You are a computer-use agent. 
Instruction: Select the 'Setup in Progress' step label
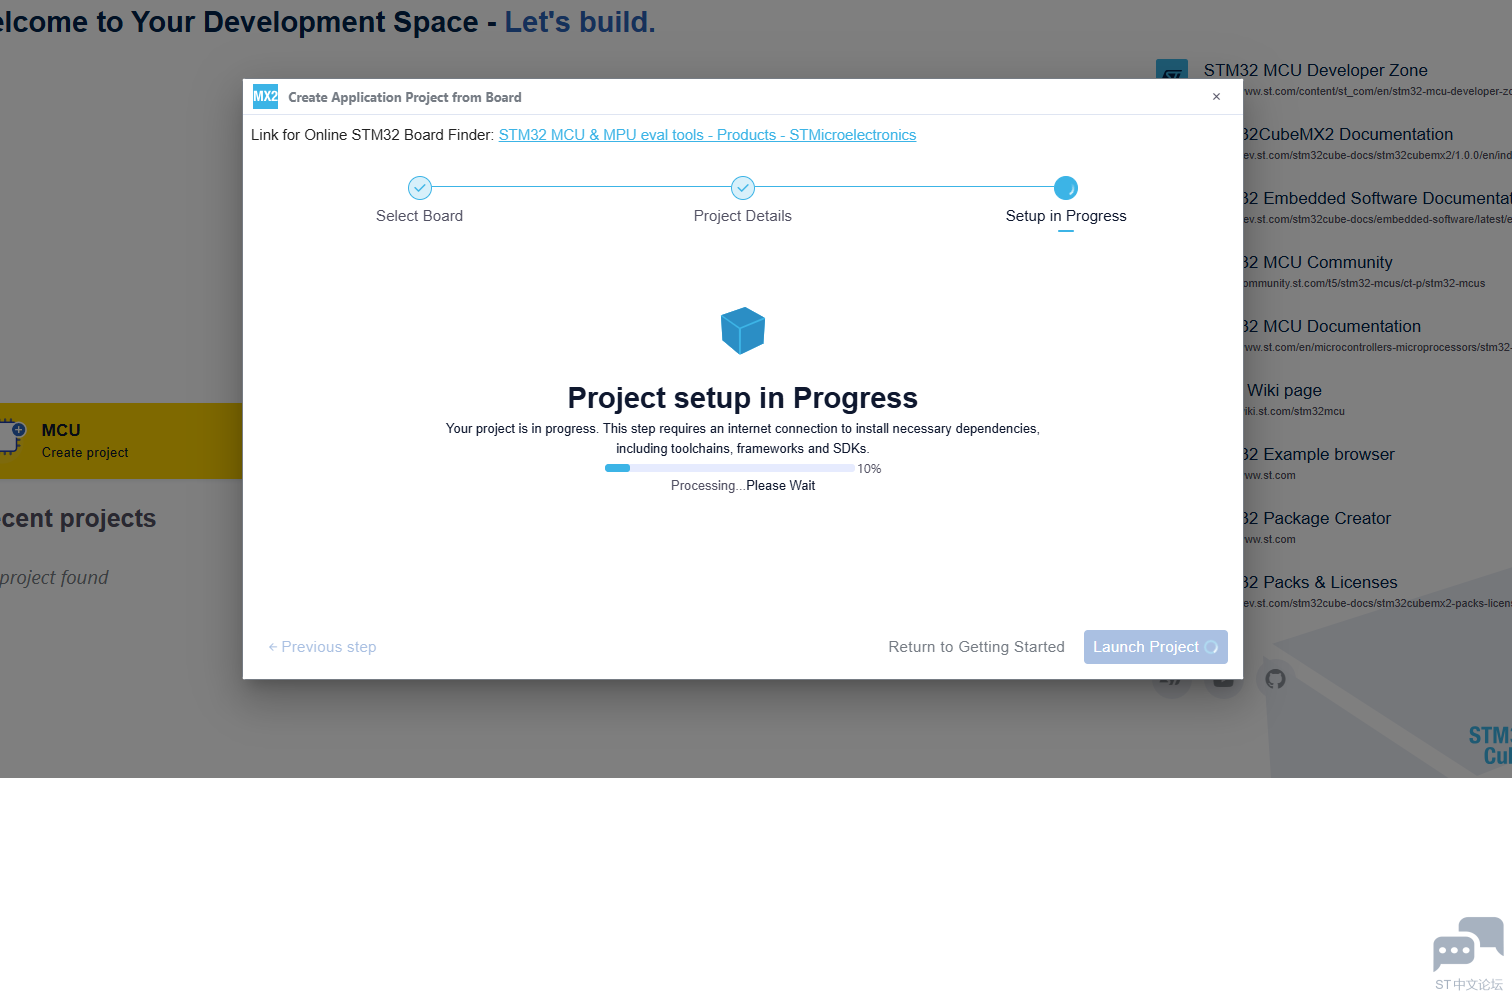pyautogui.click(x=1066, y=216)
